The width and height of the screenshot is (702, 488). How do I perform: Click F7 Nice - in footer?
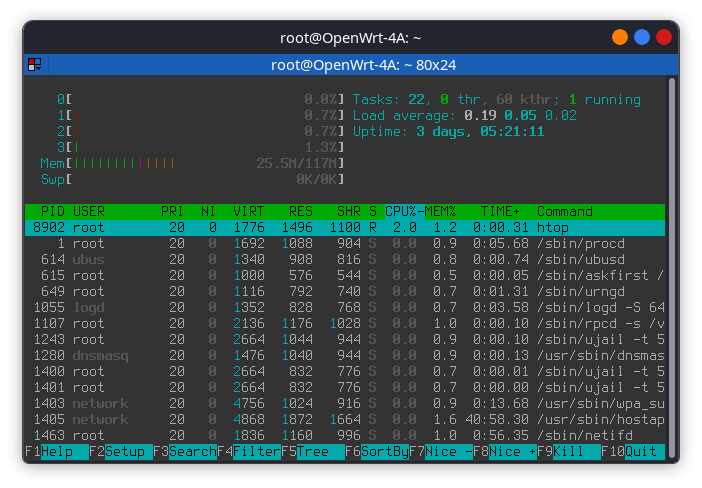[x=441, y=451]
